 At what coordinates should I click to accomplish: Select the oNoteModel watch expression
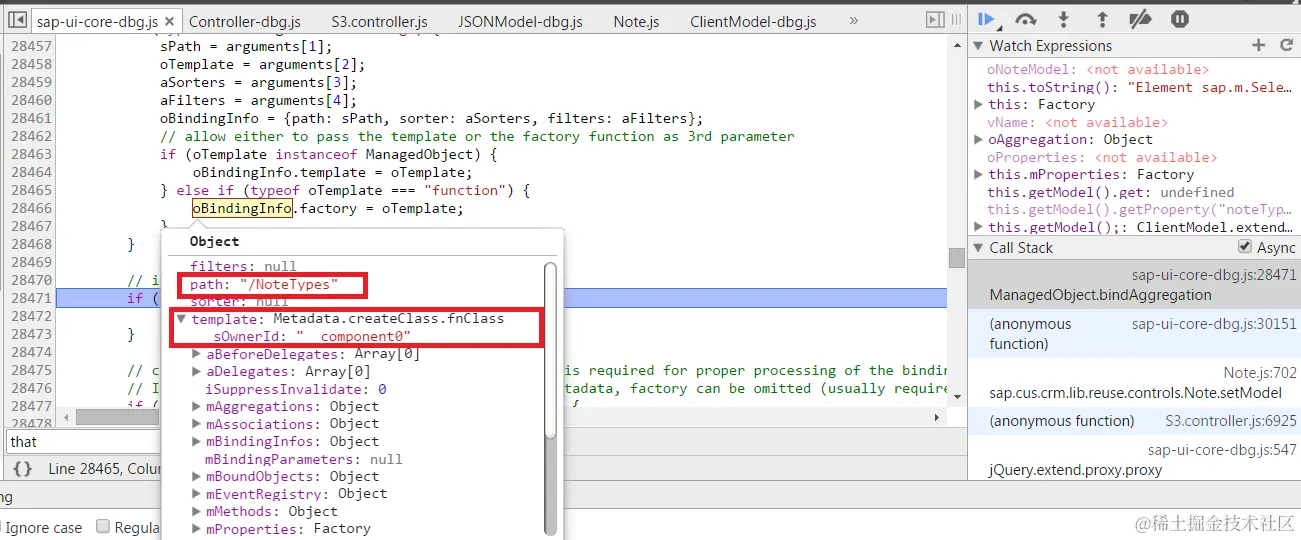click(x=1098, y=69)
